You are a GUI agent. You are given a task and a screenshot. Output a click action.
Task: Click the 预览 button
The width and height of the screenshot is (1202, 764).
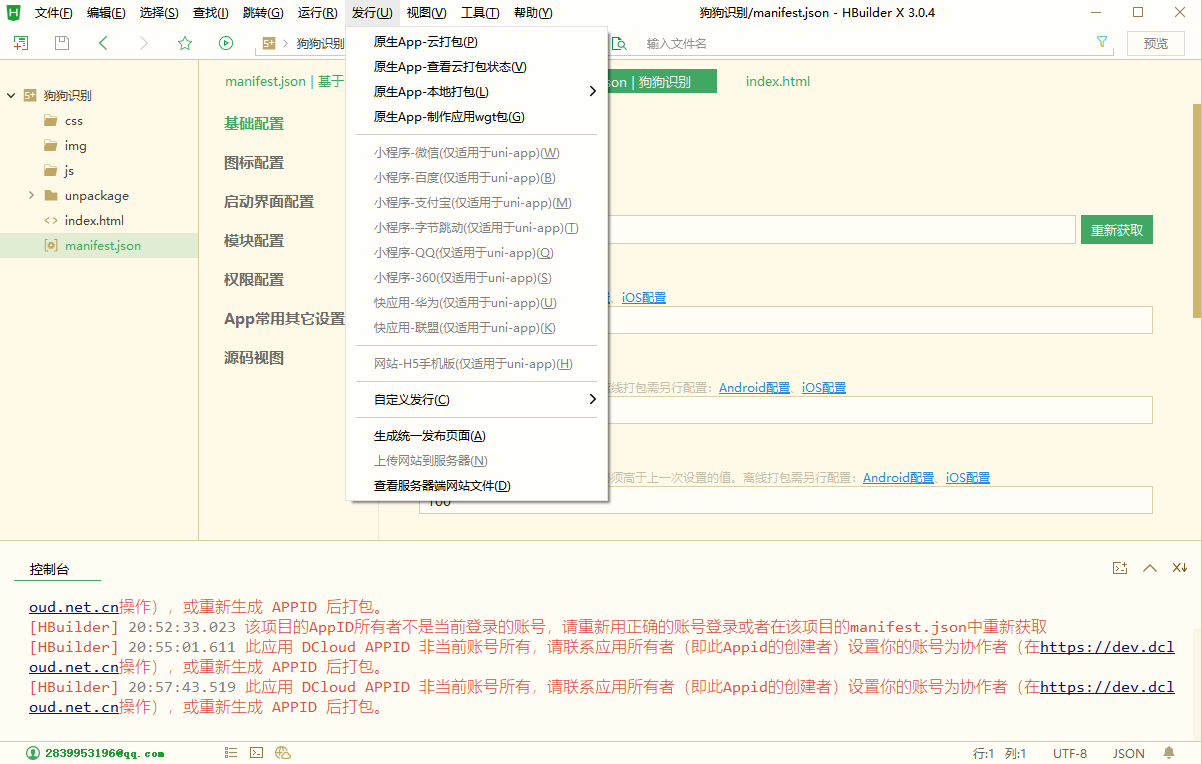[x=1156, y=43]
